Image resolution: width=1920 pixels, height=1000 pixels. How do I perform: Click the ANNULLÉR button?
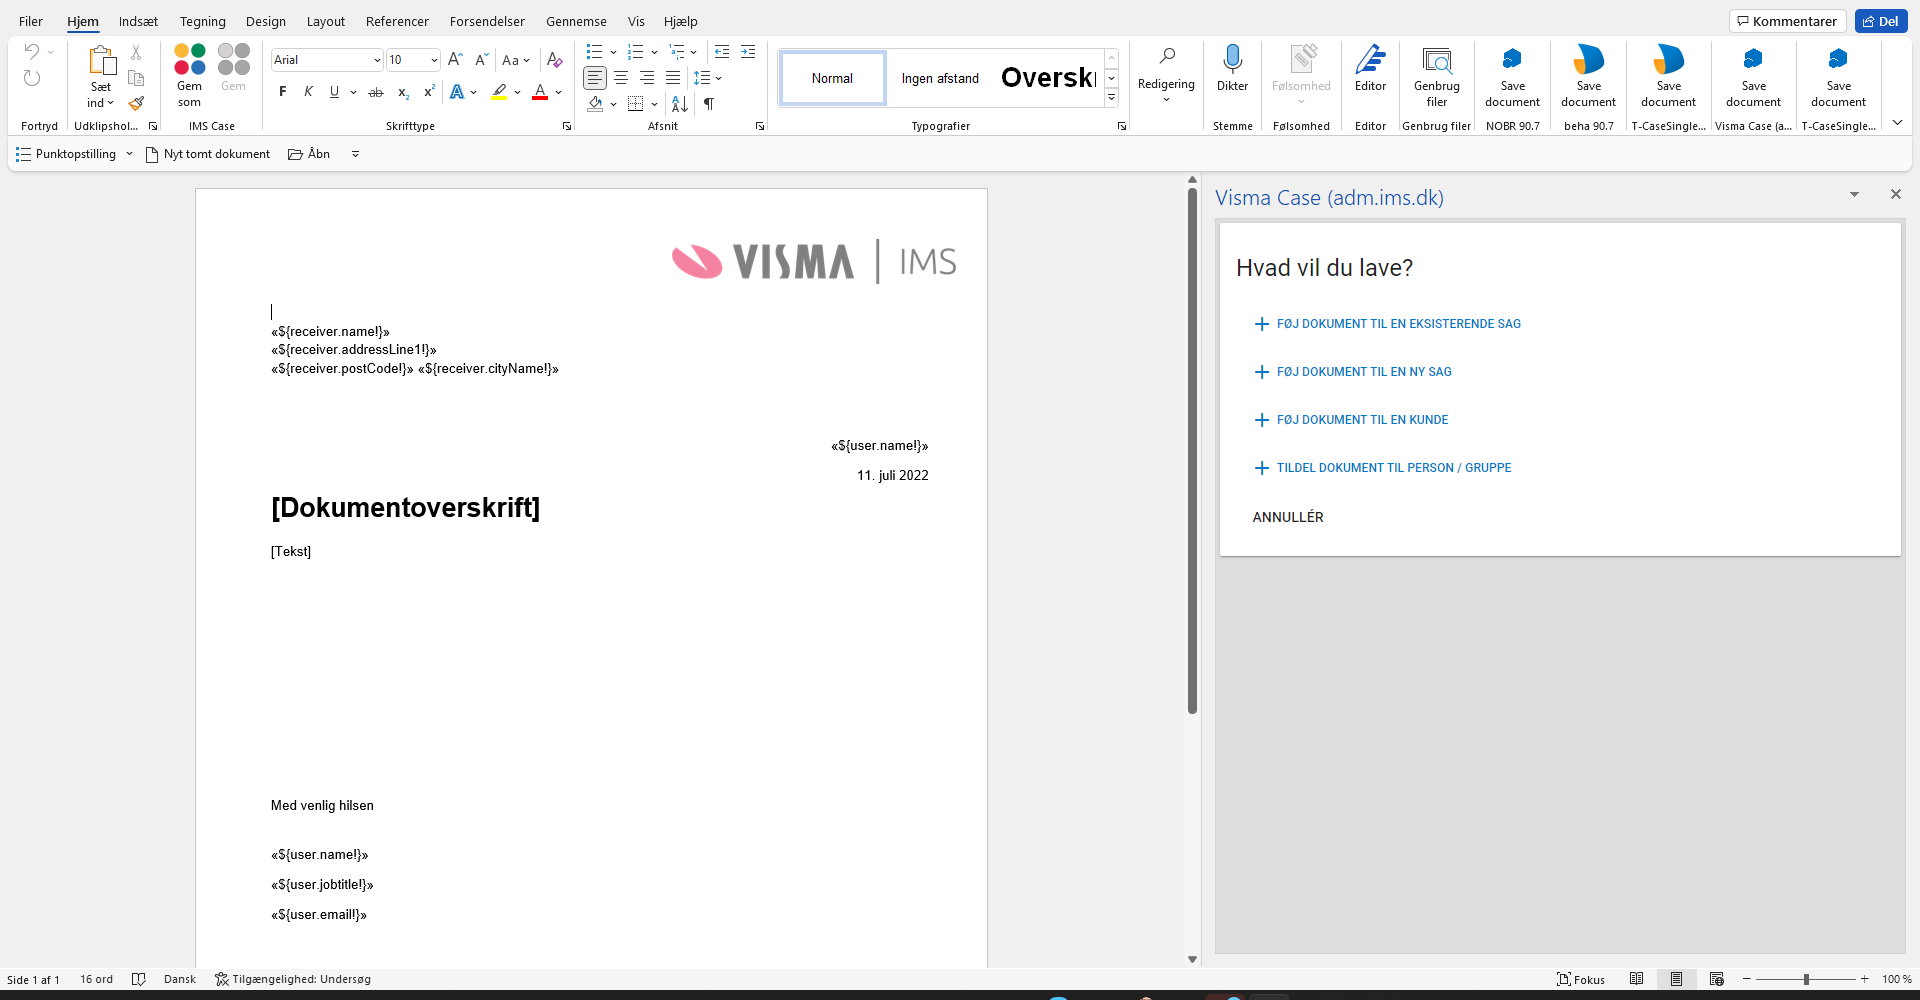coord(1287,517)
